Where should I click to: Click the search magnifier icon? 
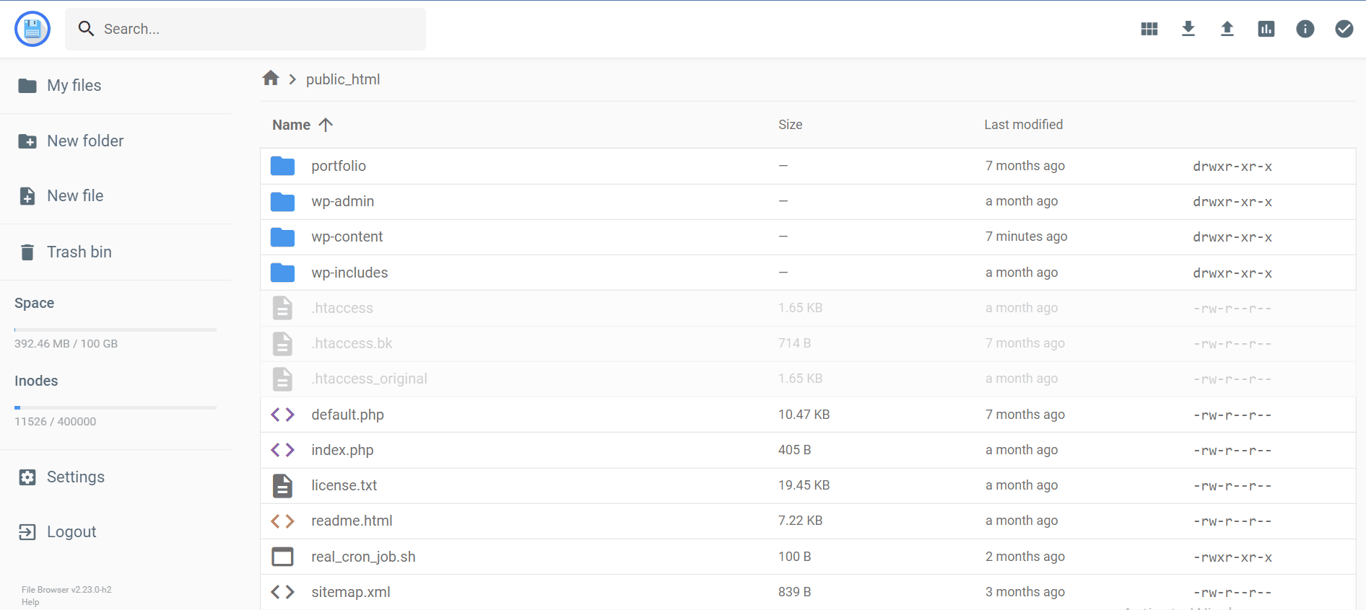pyautogui.click(x=86, y=28)
